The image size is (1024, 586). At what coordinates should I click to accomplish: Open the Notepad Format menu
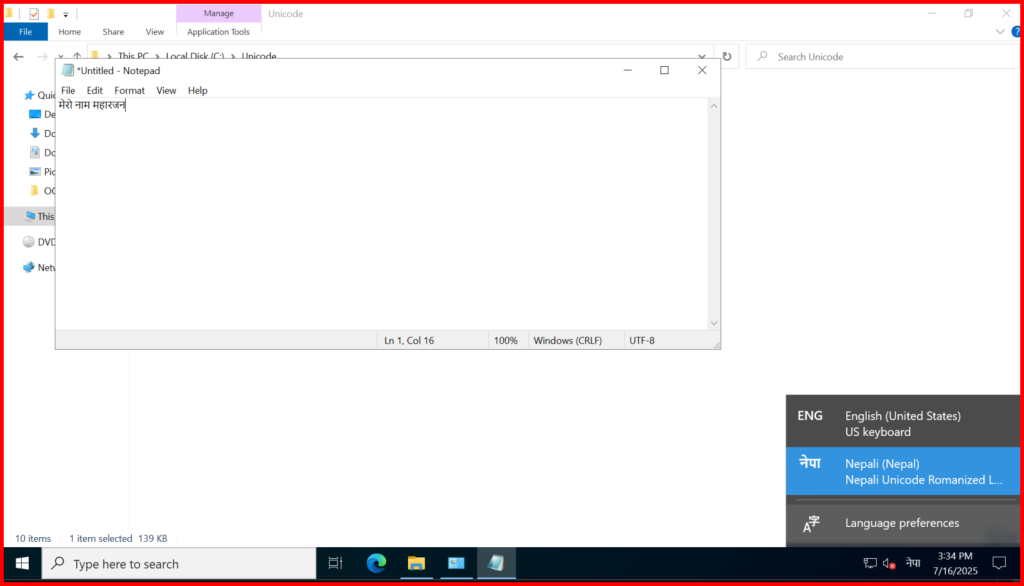tap(129, 90)
